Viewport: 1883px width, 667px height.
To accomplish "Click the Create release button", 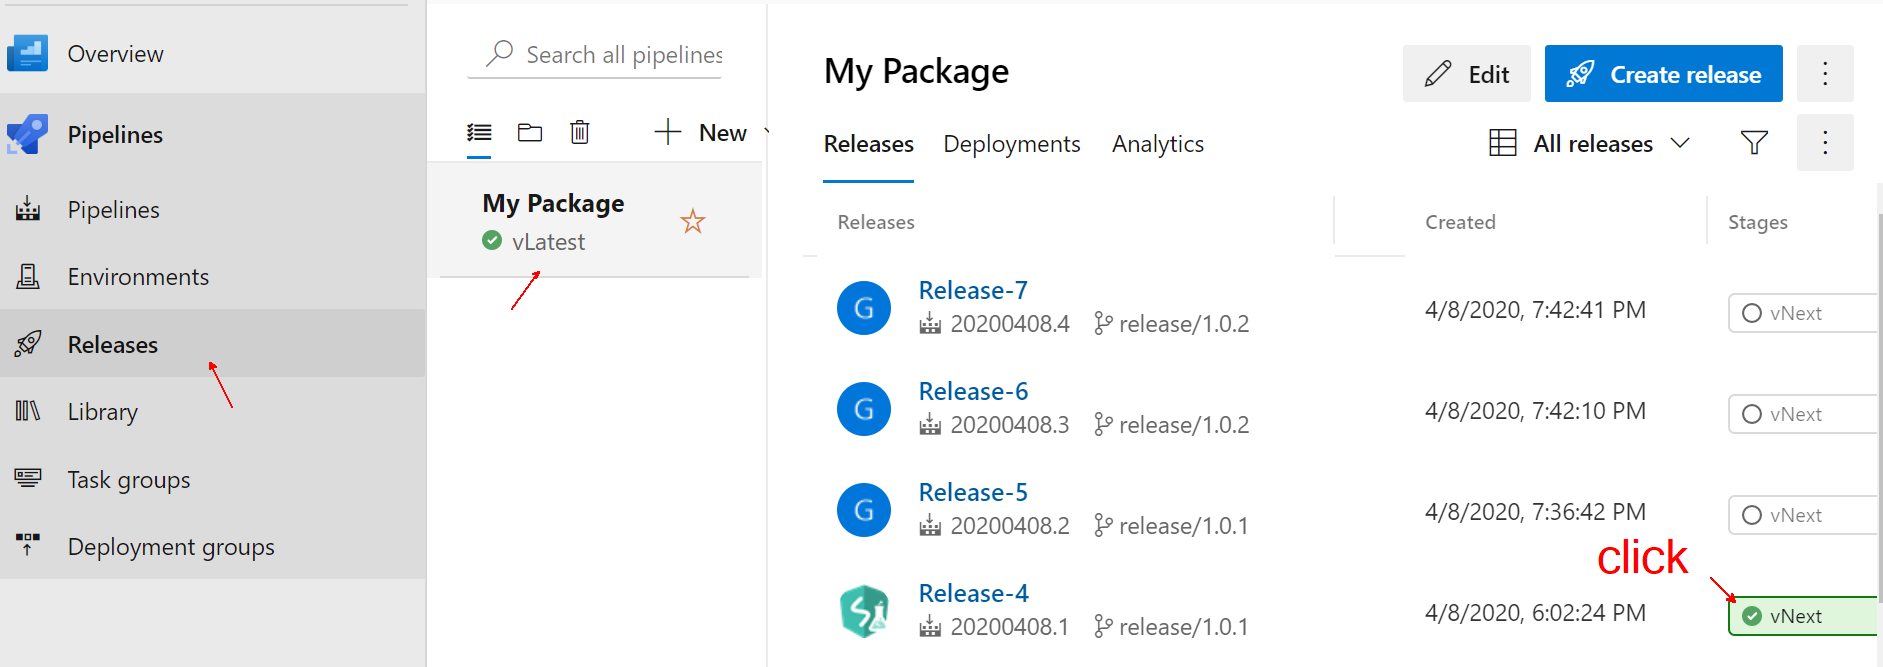I will point(1663,73).
